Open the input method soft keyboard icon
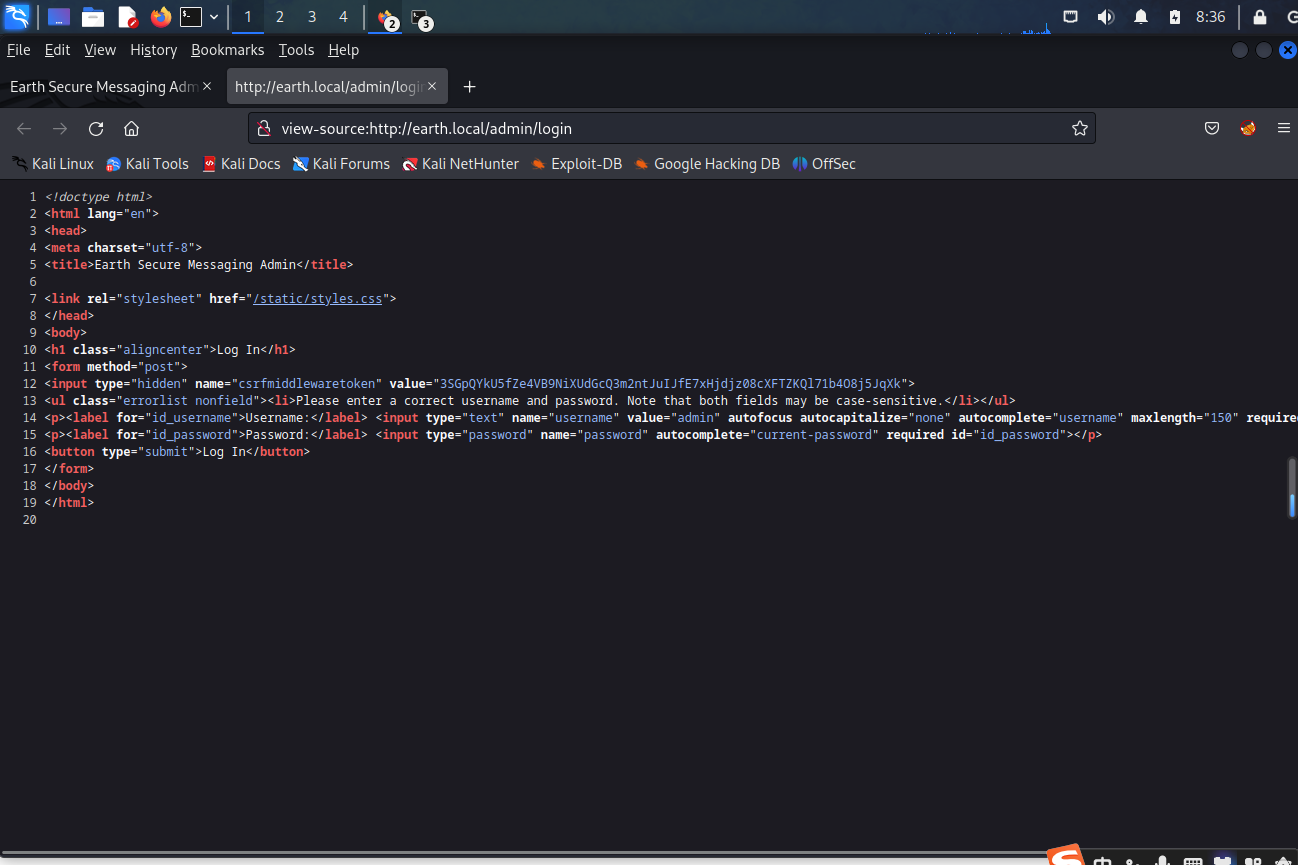 (1193, 860)
